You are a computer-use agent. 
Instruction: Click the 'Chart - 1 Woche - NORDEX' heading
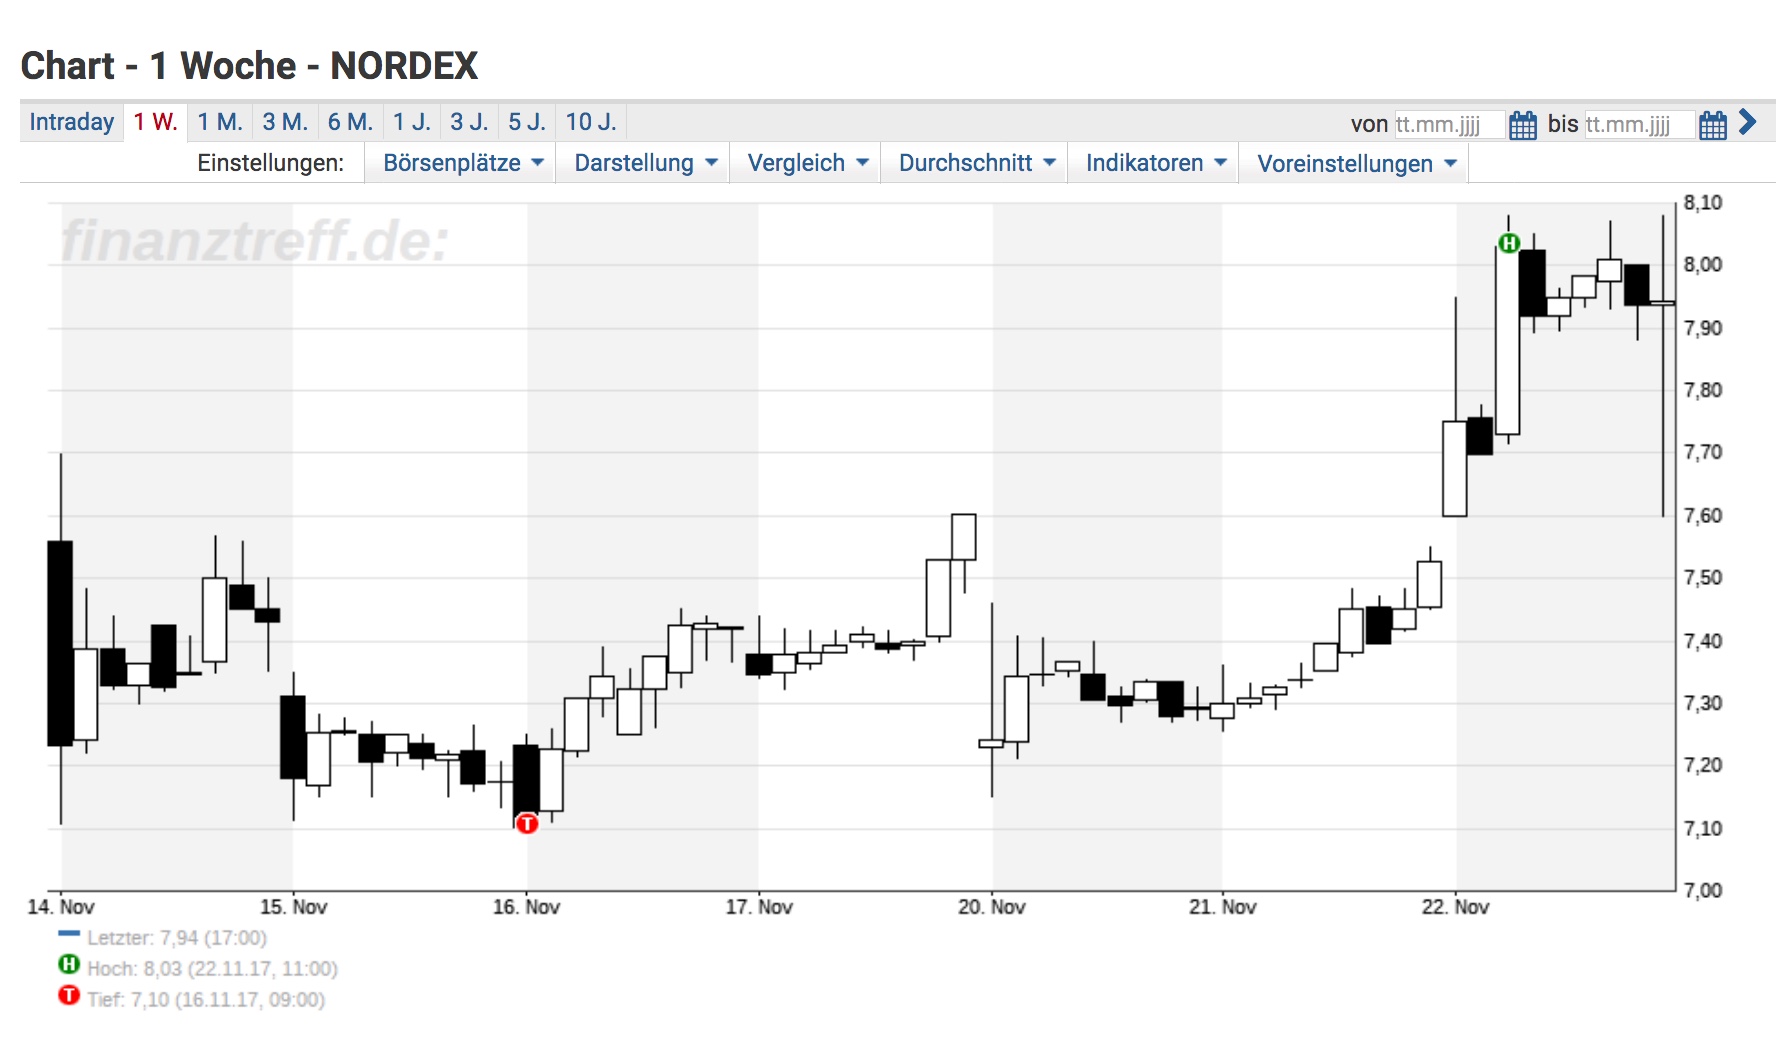click(x=249, y=66)
